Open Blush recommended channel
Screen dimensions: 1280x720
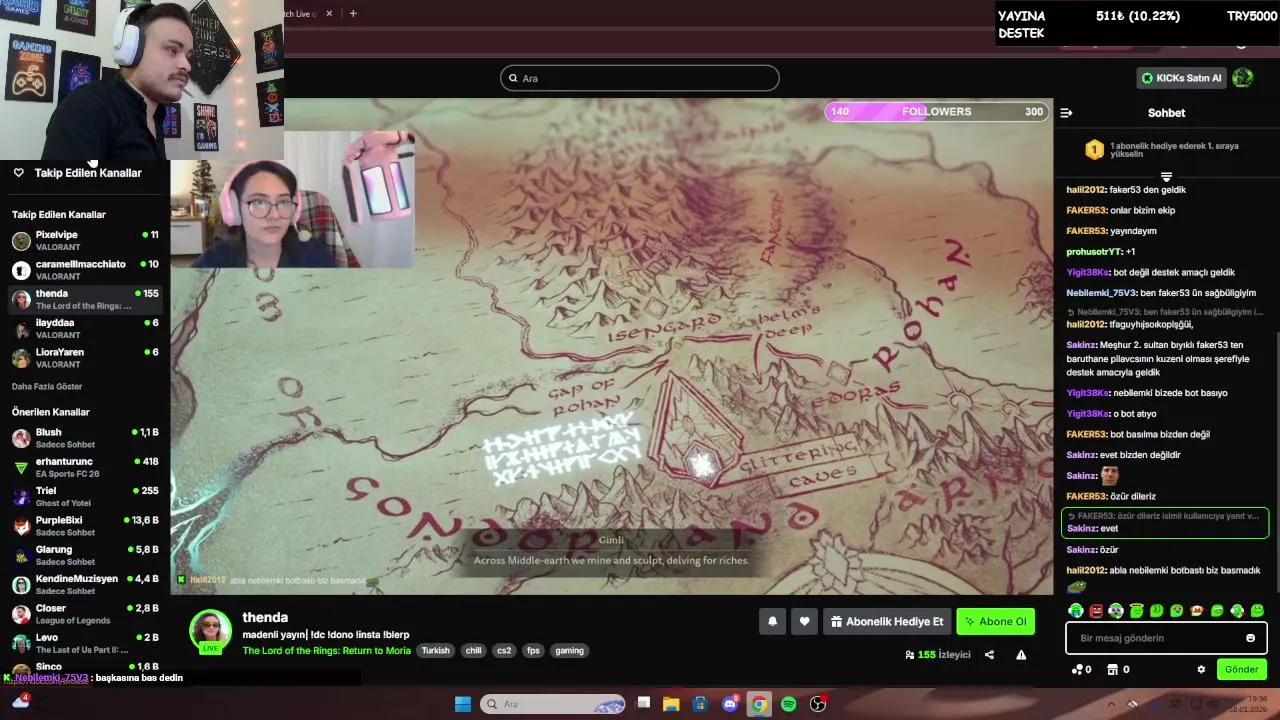pos(85,438)
